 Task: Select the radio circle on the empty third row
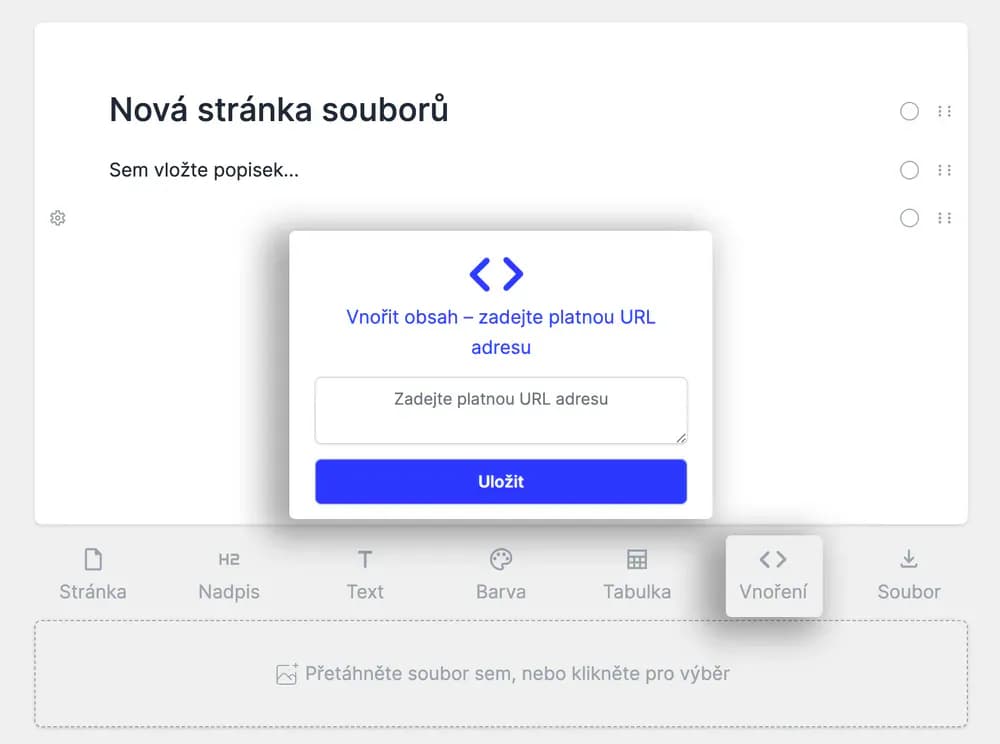[909, 218]
